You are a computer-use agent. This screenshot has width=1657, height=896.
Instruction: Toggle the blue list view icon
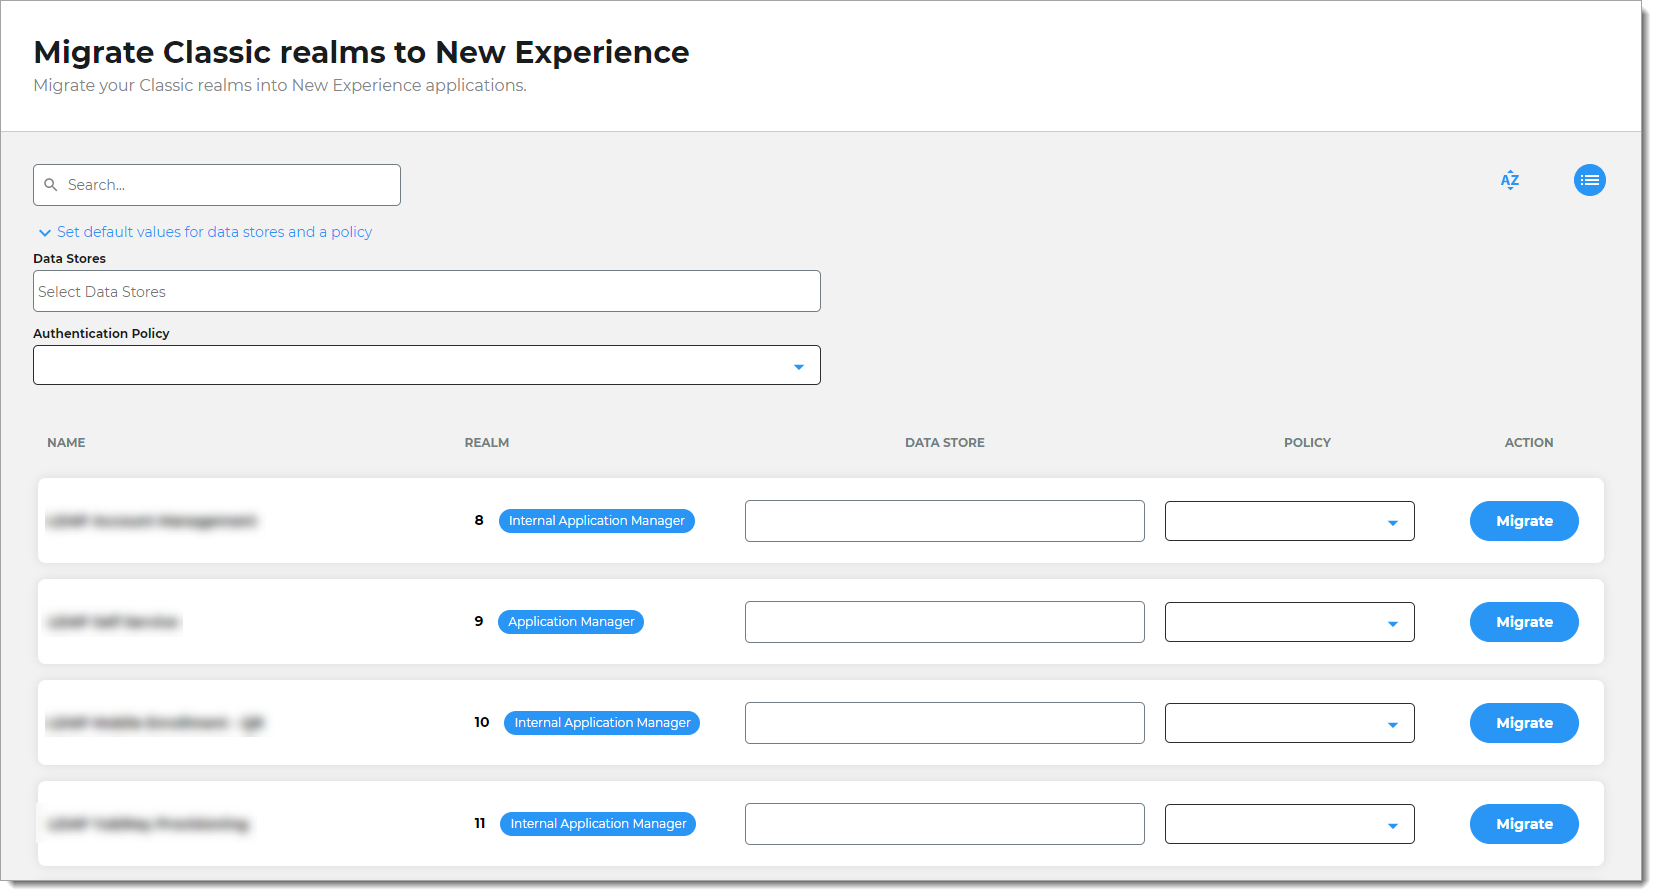tap(1589, 180)
